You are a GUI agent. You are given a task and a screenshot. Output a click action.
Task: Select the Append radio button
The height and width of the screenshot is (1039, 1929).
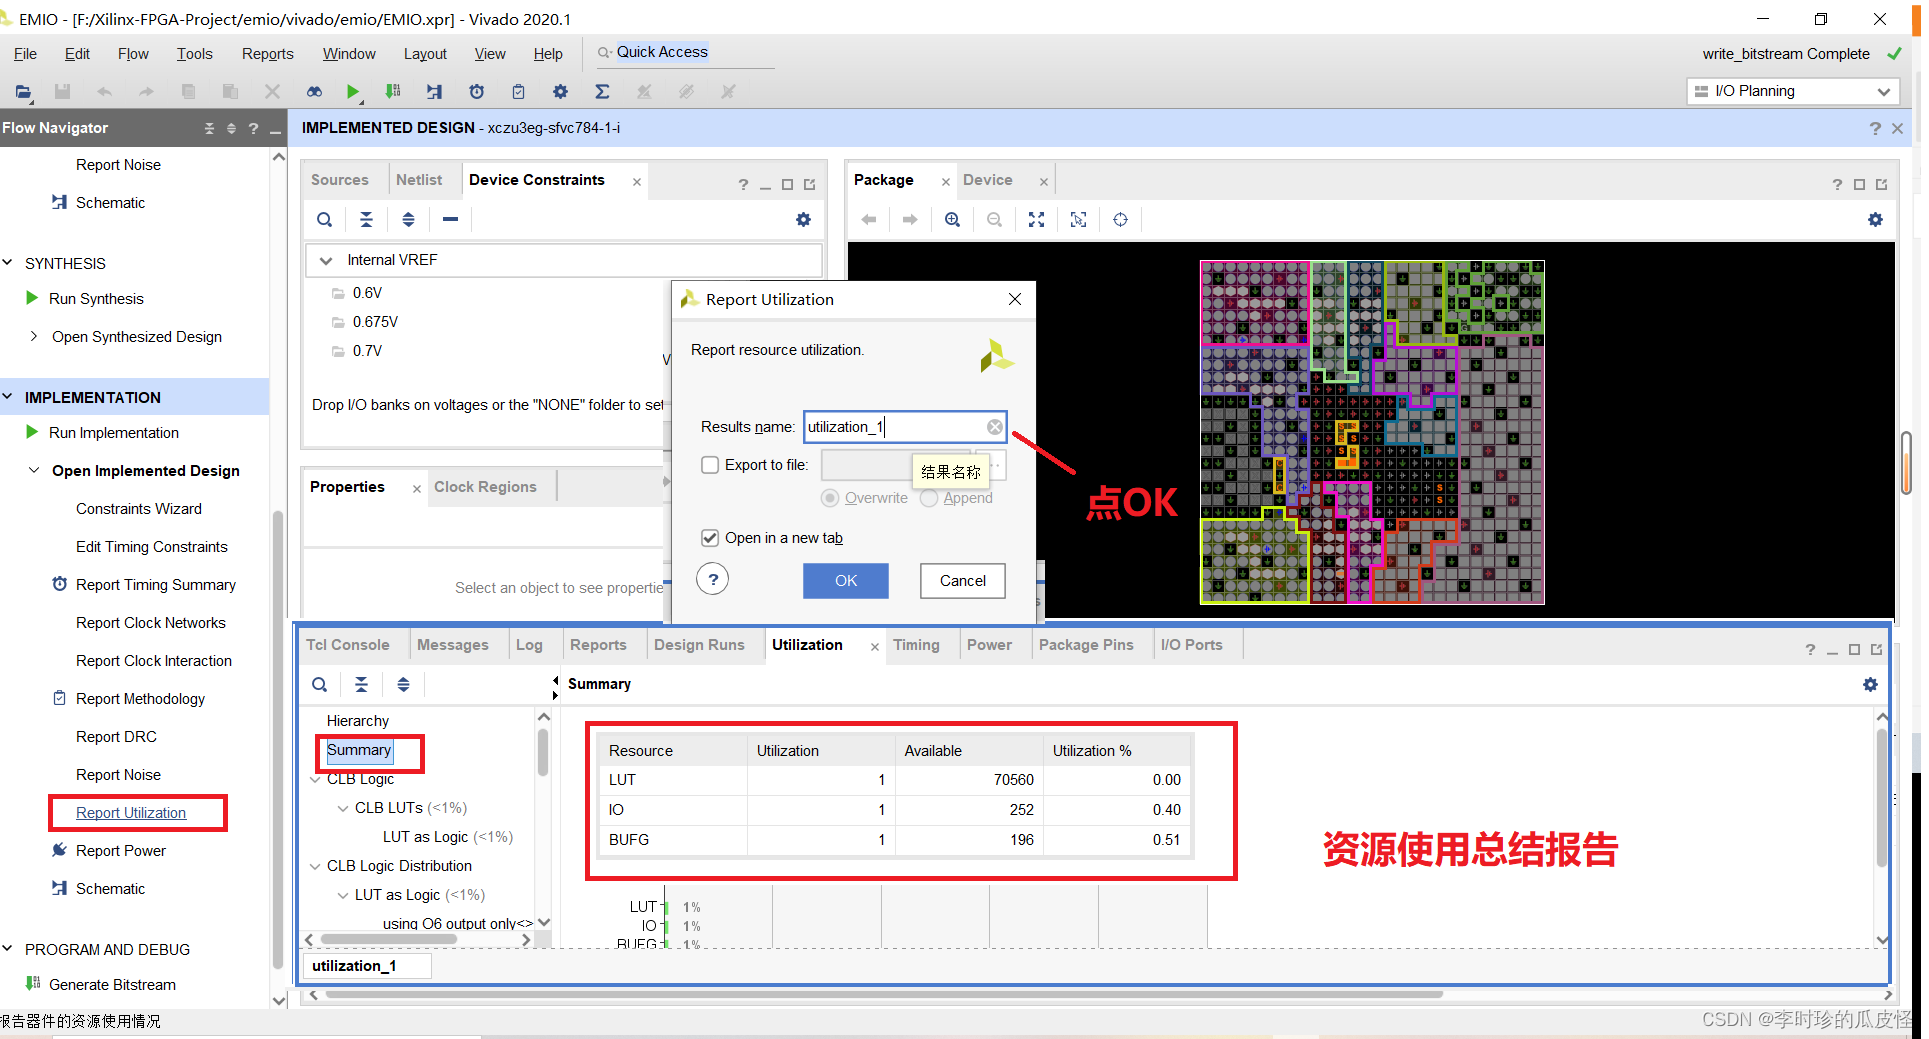(928, 498)
